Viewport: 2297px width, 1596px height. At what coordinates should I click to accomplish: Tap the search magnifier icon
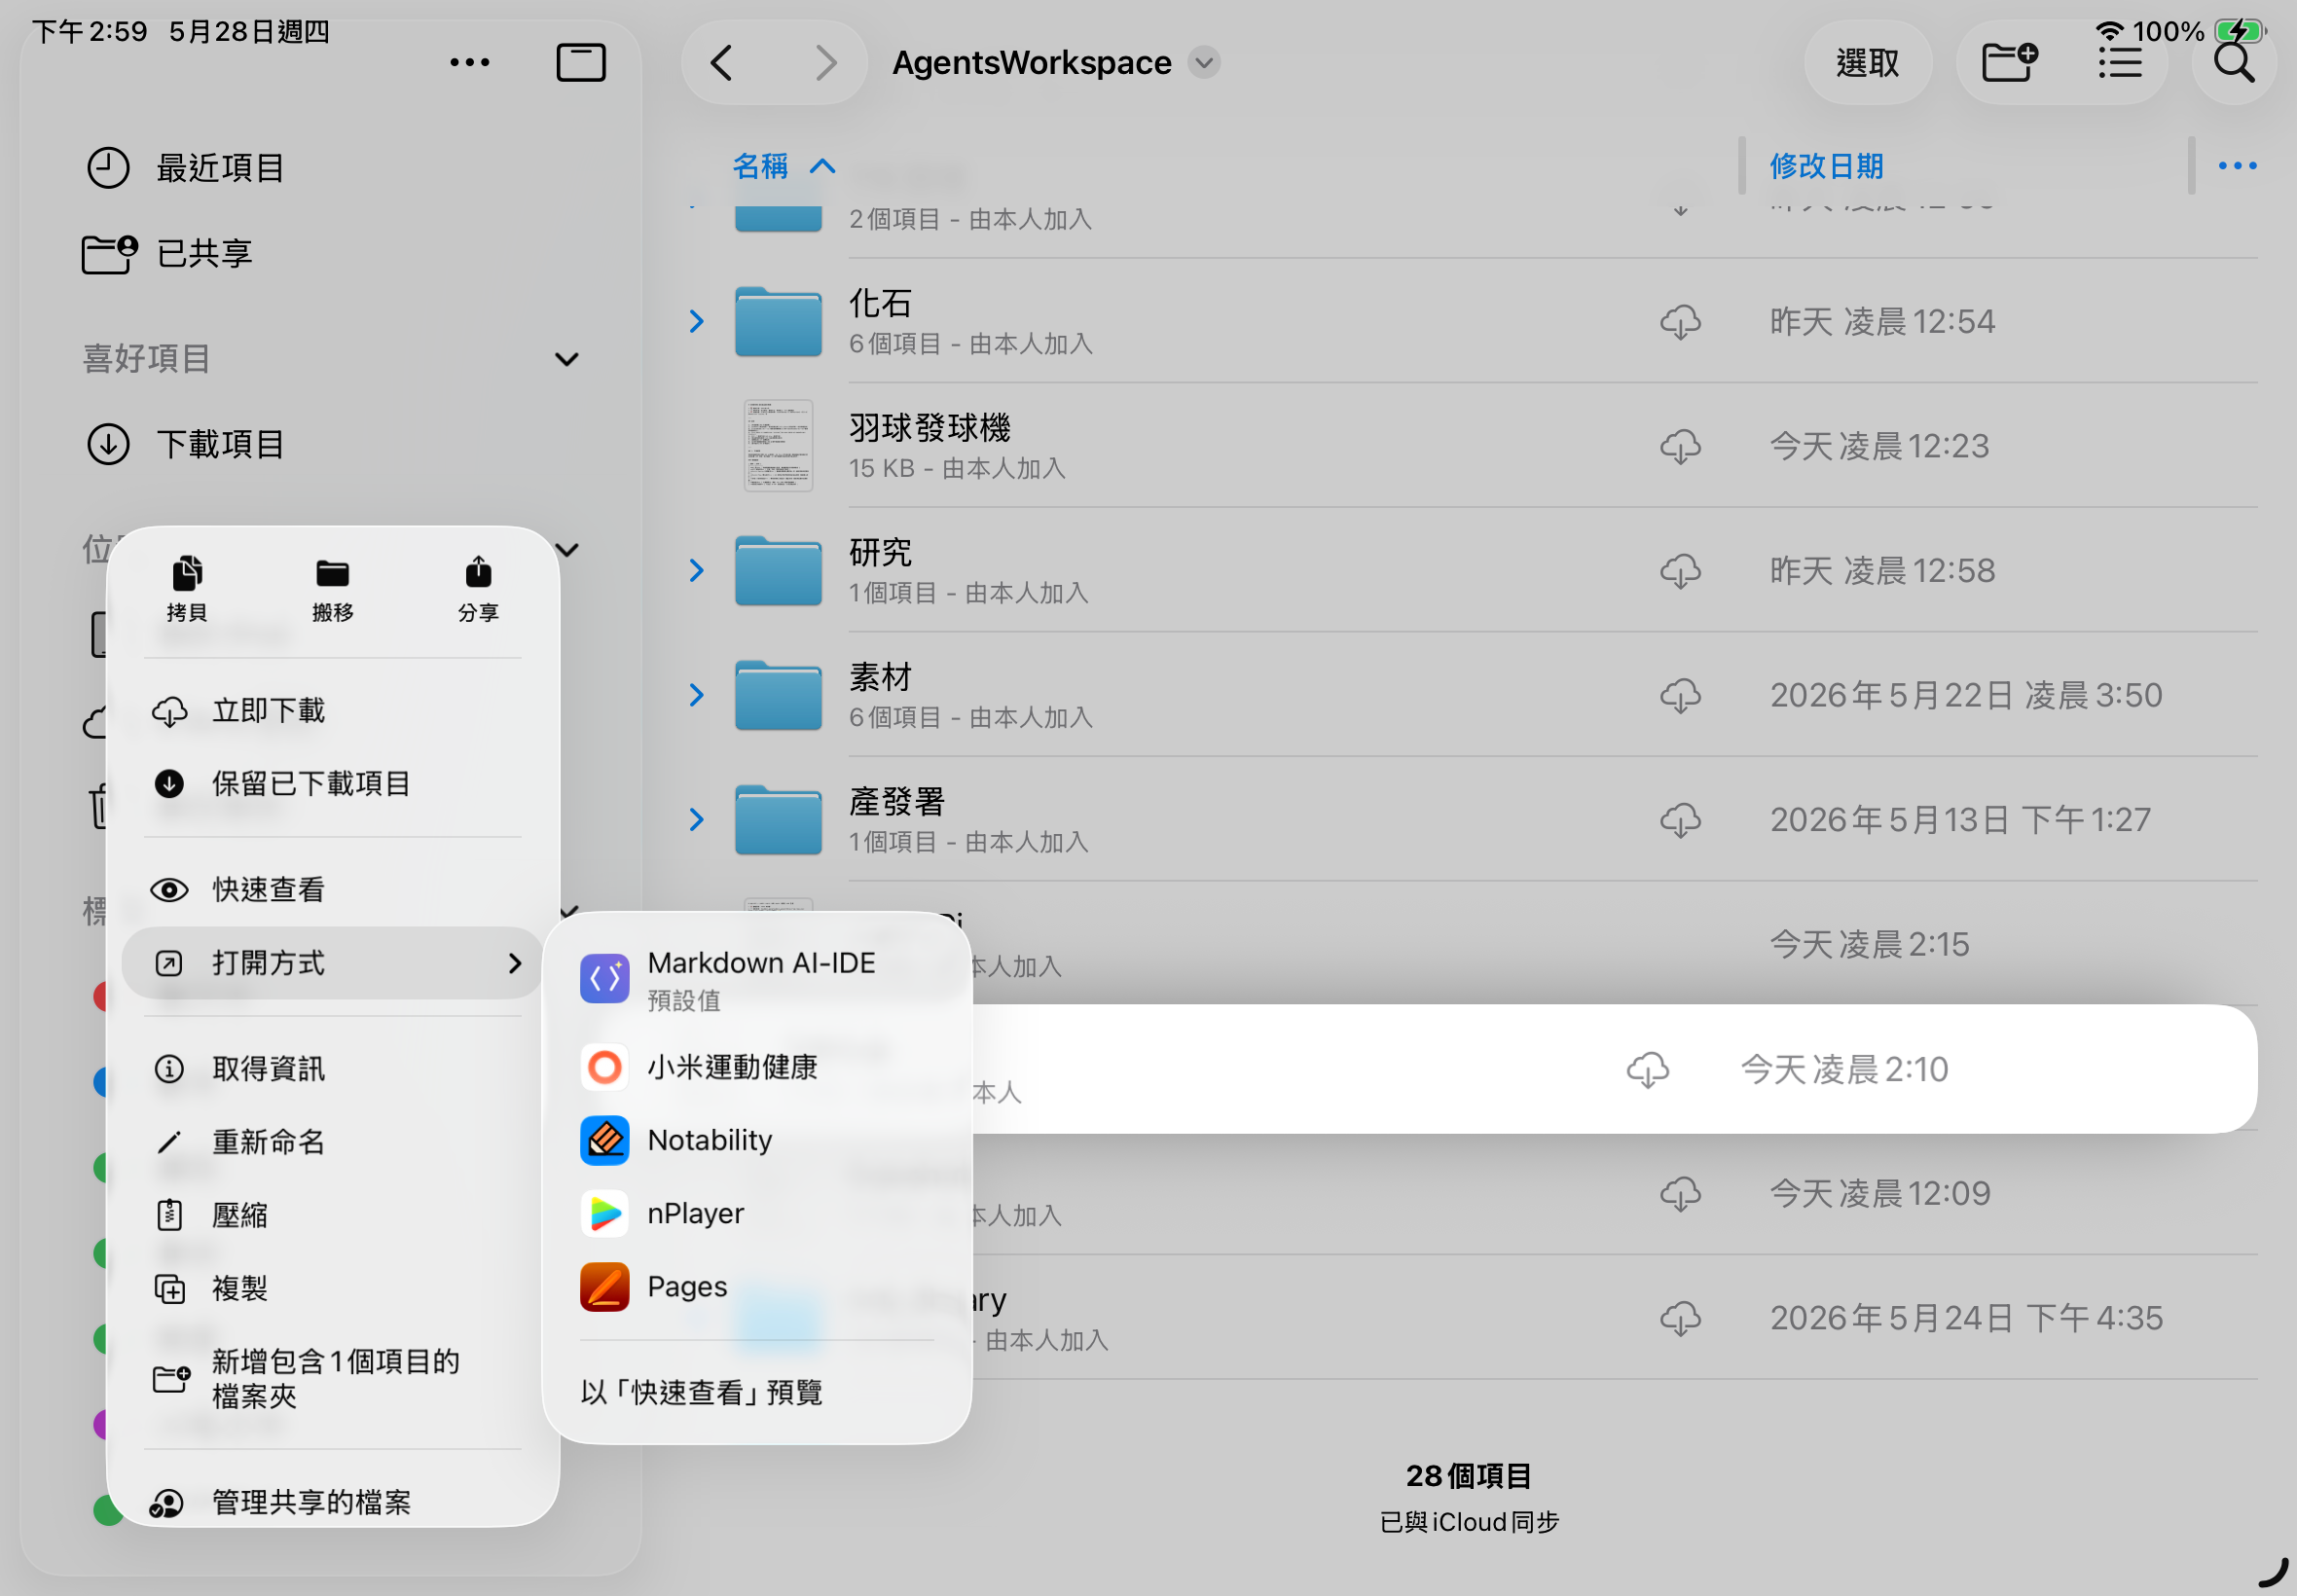coord(2233,63)
